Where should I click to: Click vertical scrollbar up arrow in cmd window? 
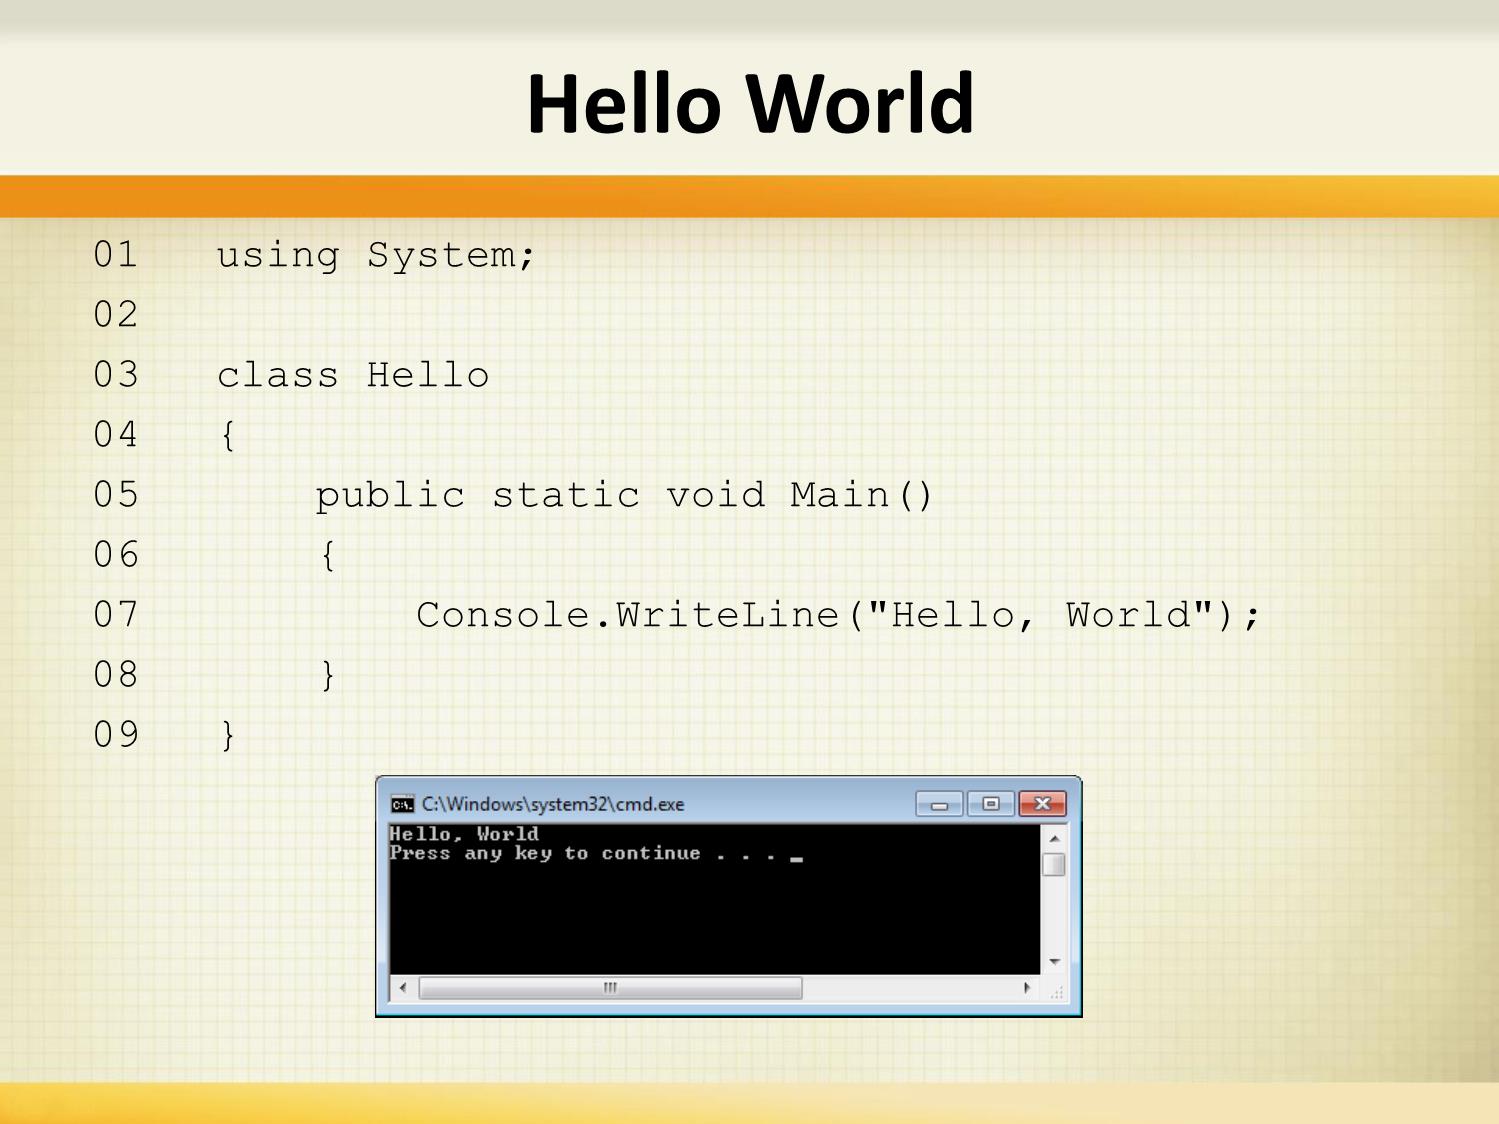click(1054, 838)
